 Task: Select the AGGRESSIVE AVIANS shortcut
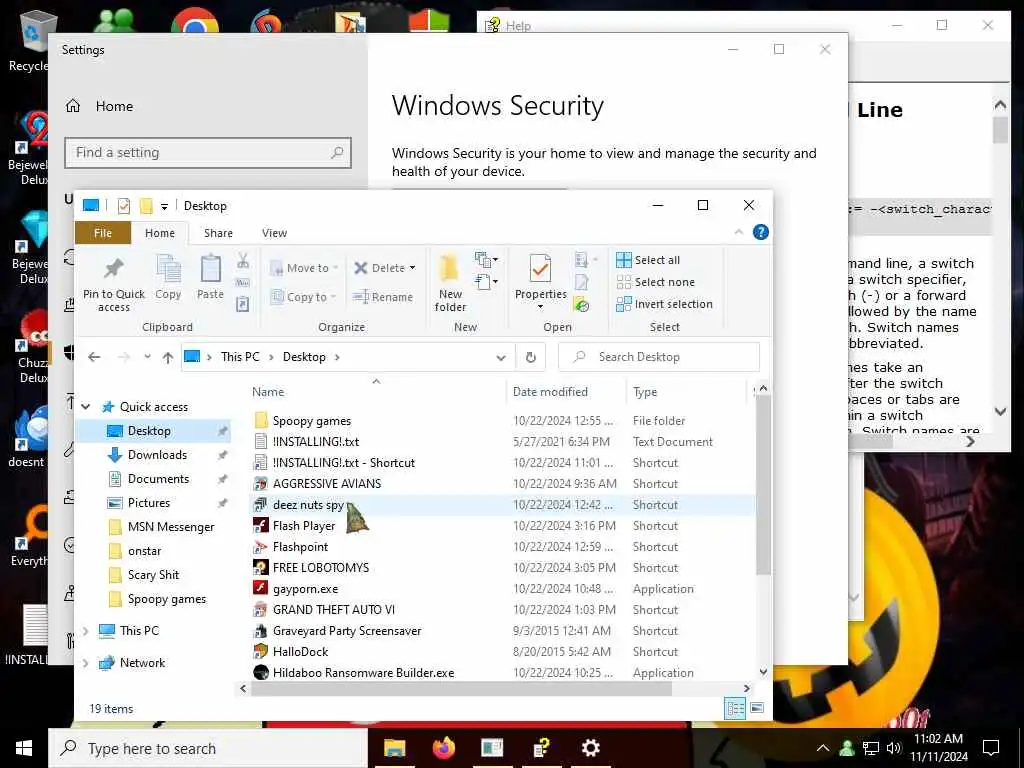coord(327,484)
